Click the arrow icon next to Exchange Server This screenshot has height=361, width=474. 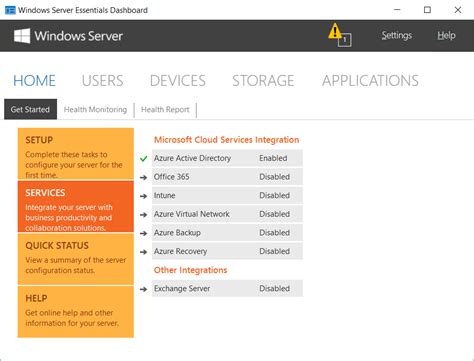coord(144,289)
